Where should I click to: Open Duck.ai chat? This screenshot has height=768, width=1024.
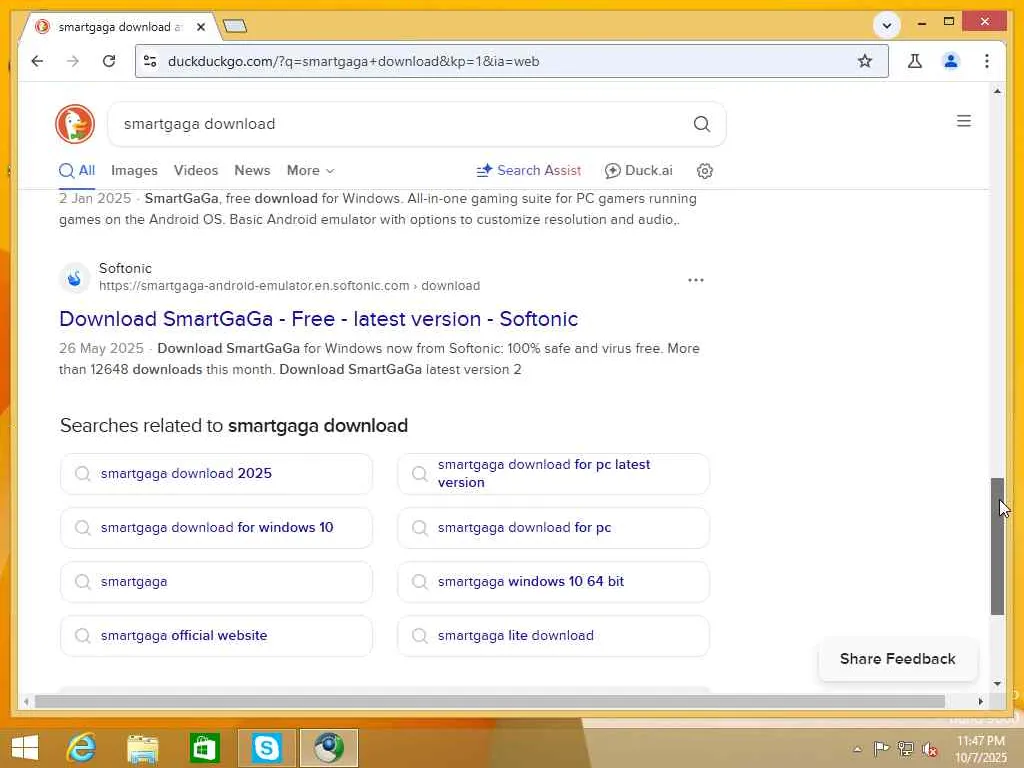[639, 170]
